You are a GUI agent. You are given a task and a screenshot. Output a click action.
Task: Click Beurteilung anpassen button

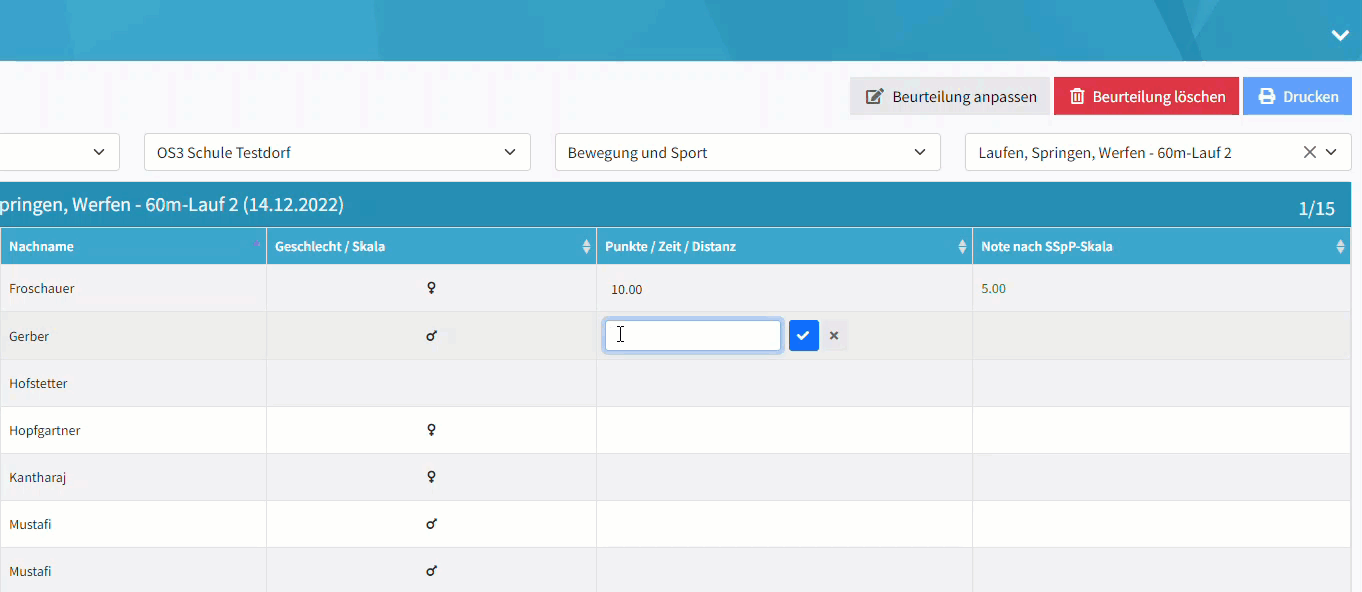pos(950,97)
